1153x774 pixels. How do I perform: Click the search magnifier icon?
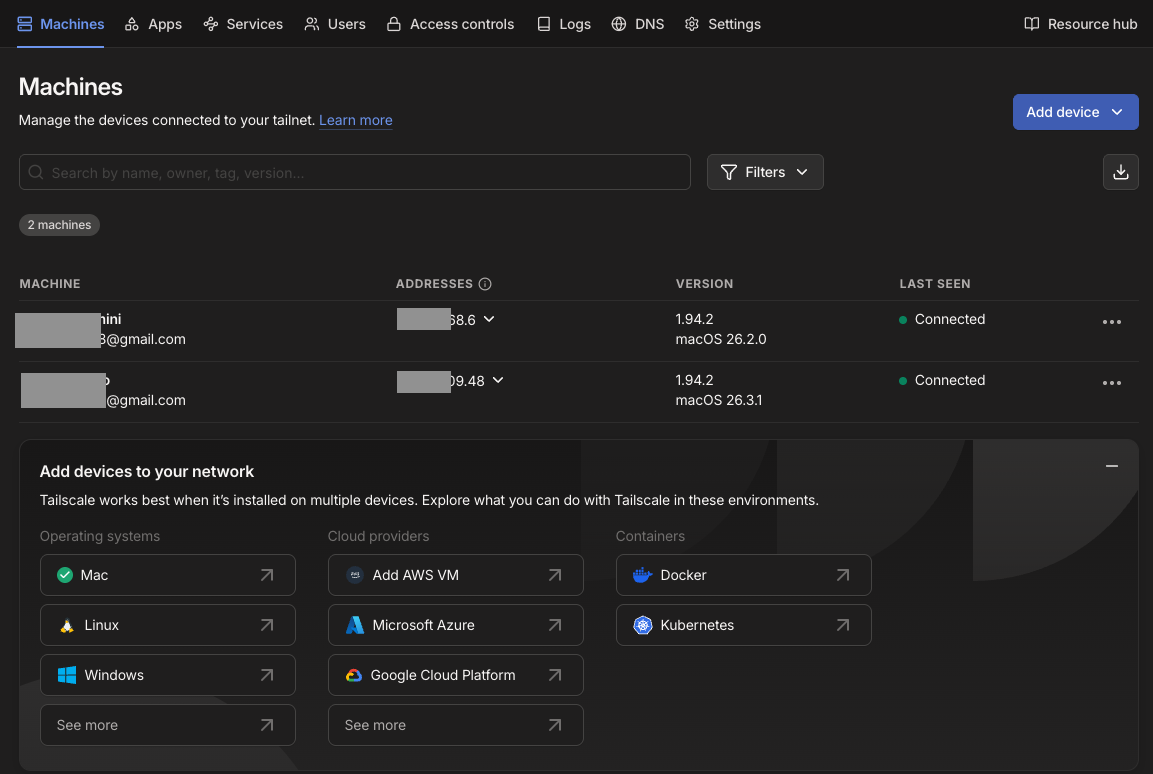click(x=35, y=172)
